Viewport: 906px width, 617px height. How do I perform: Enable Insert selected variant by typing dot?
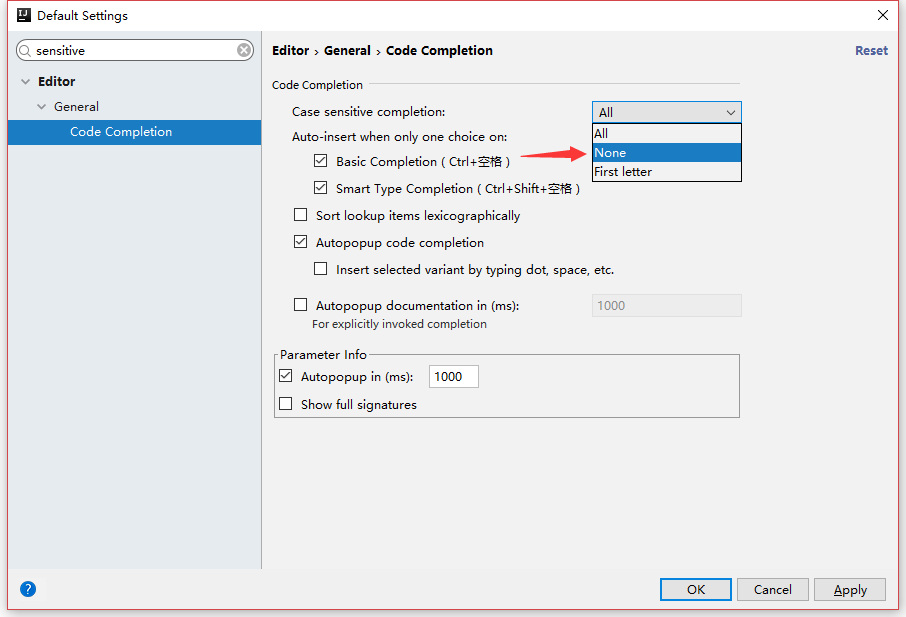click(x=320, y=269)
